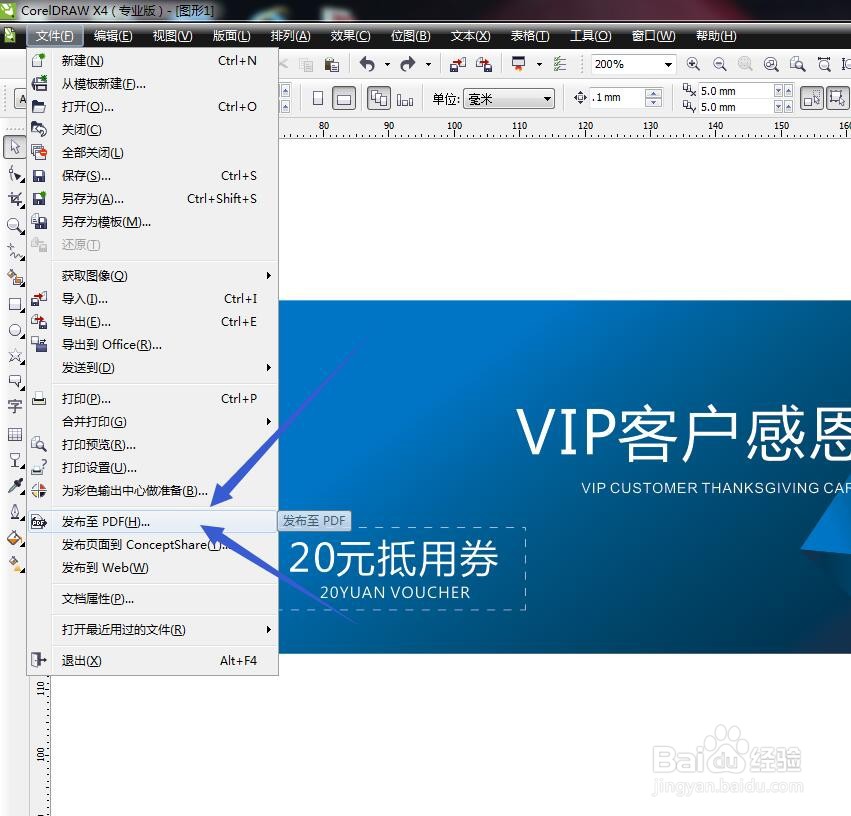Toggle drawing page border button
Screen dimensions: 851x816
pyautogui.click(x=837, y=98)
